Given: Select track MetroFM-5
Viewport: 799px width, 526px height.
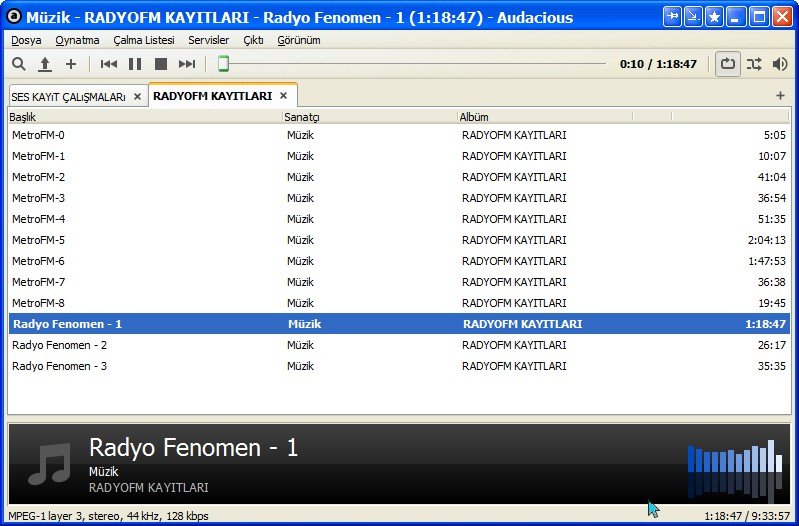Looking at the screenshot, I should click(x=399, y=240).
